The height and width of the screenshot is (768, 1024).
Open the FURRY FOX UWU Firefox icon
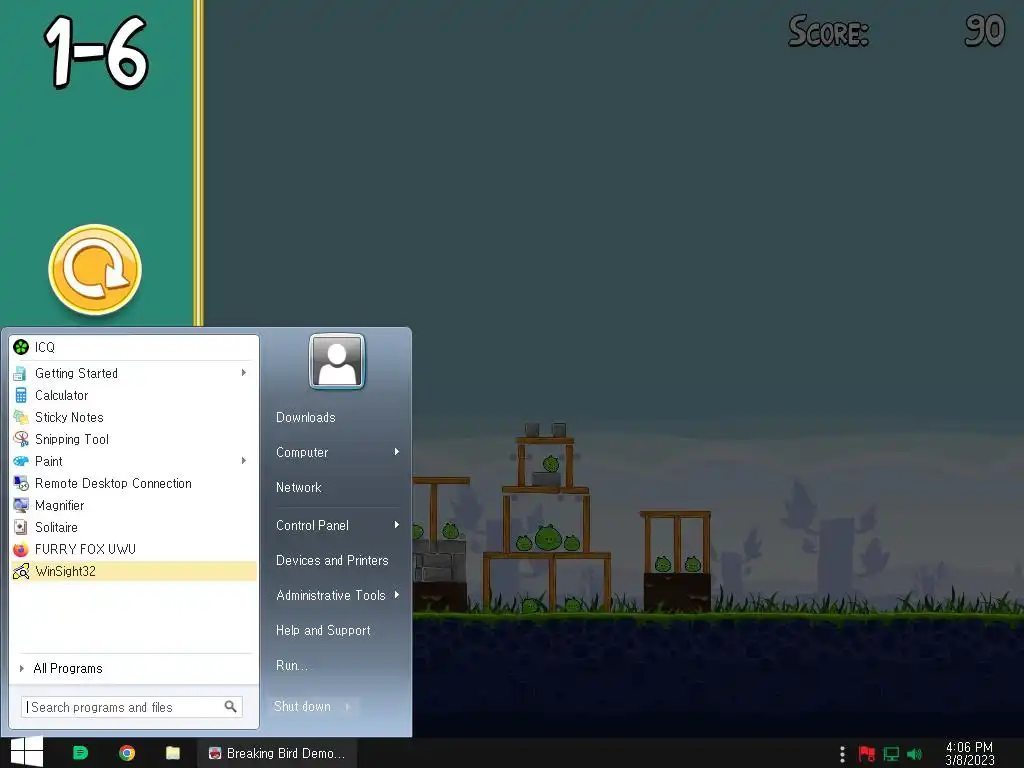[21, 549]
